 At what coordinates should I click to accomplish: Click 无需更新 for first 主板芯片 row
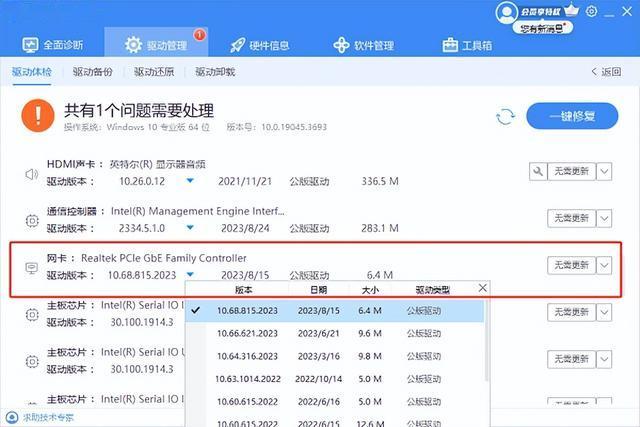571,312
